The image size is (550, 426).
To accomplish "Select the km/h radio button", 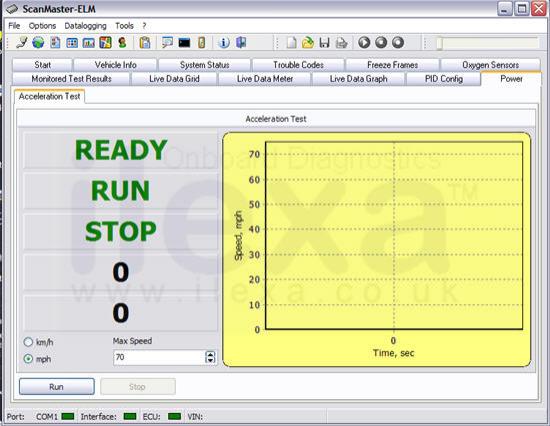I will (28, 342).
